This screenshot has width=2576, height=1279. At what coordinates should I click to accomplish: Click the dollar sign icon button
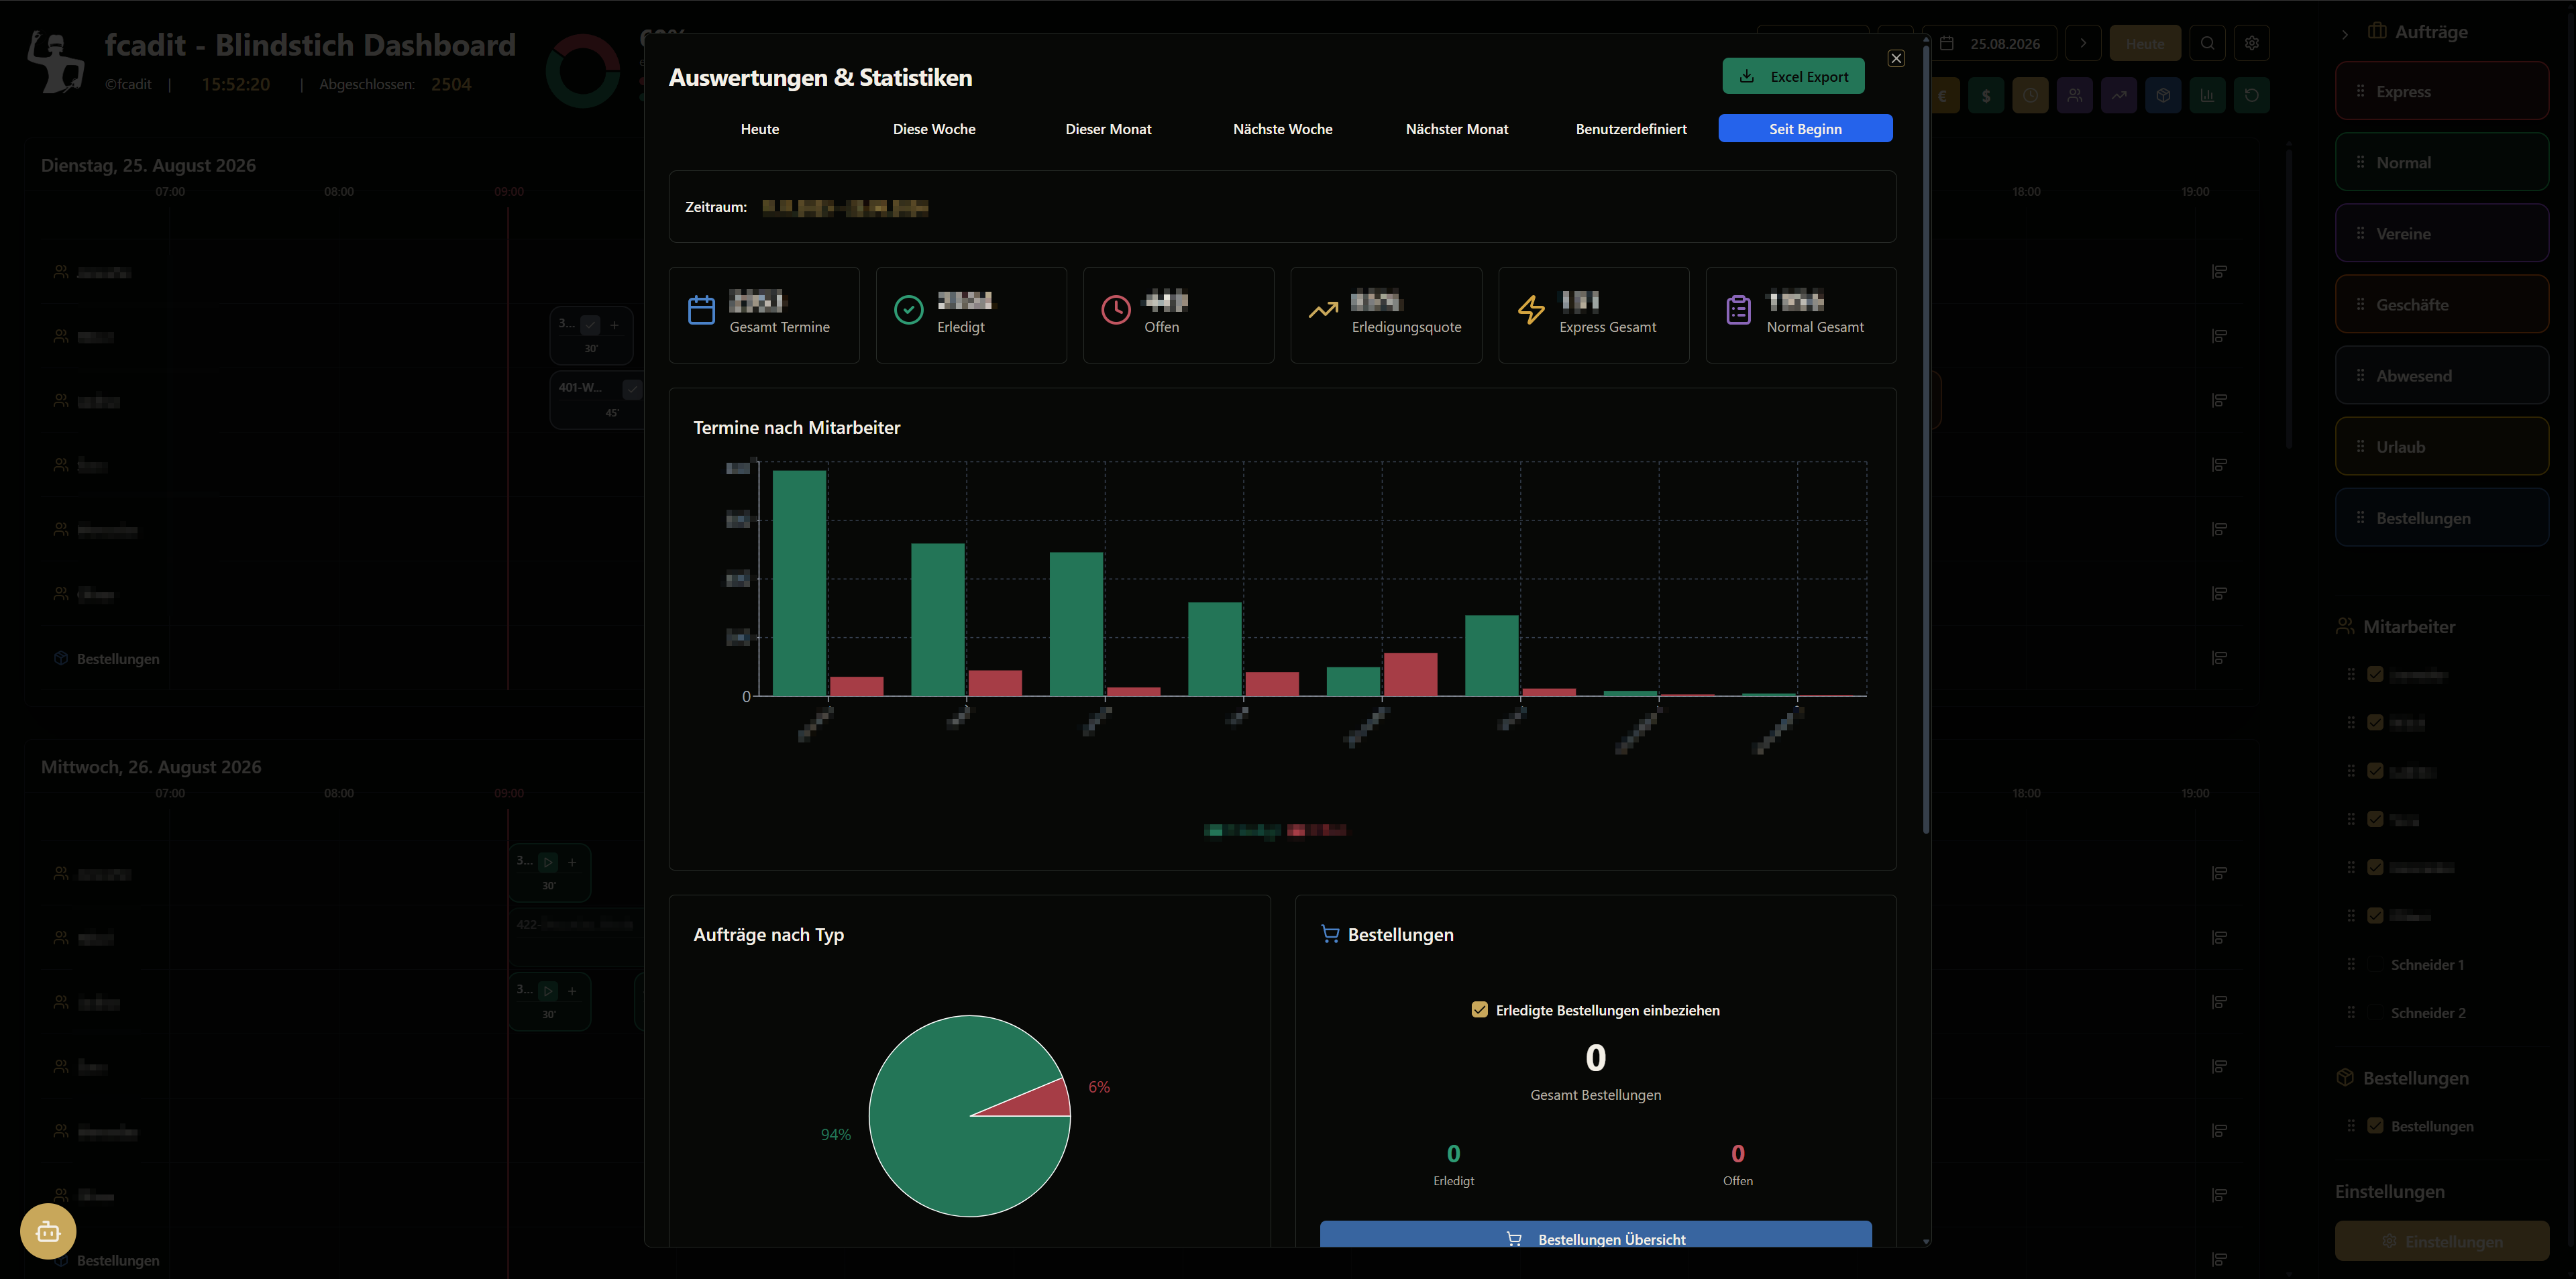1986,96
